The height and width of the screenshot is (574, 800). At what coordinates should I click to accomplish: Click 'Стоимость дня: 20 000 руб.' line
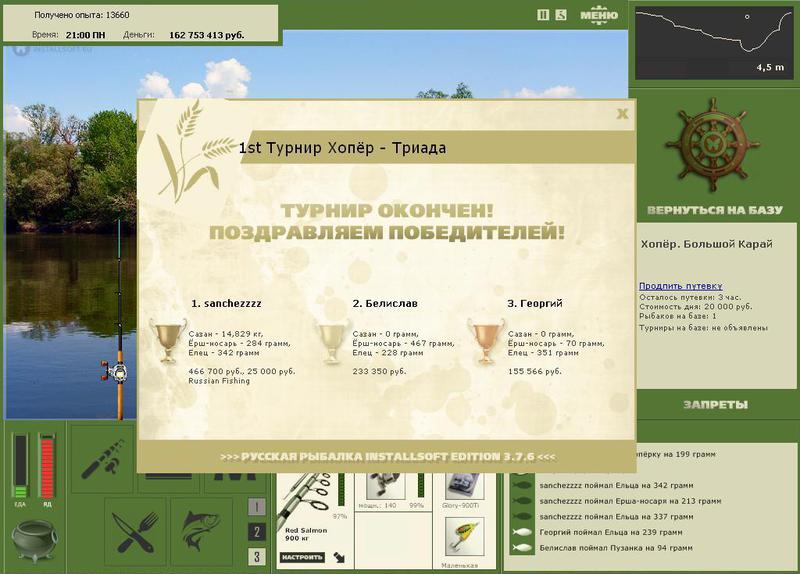pyautogui.click(x=696, y=307)
